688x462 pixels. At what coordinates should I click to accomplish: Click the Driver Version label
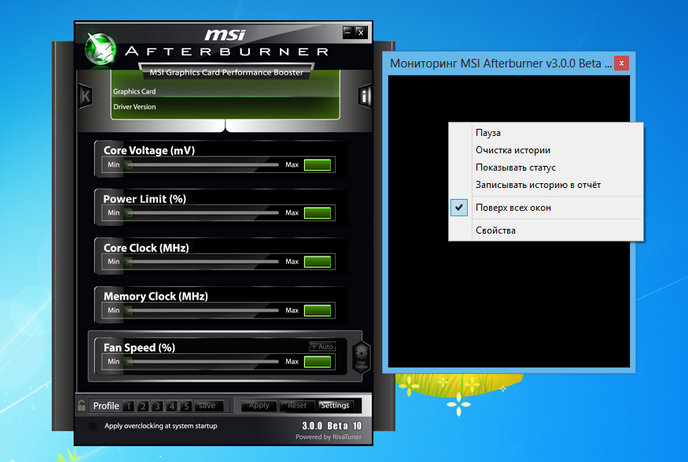[134, 107]
